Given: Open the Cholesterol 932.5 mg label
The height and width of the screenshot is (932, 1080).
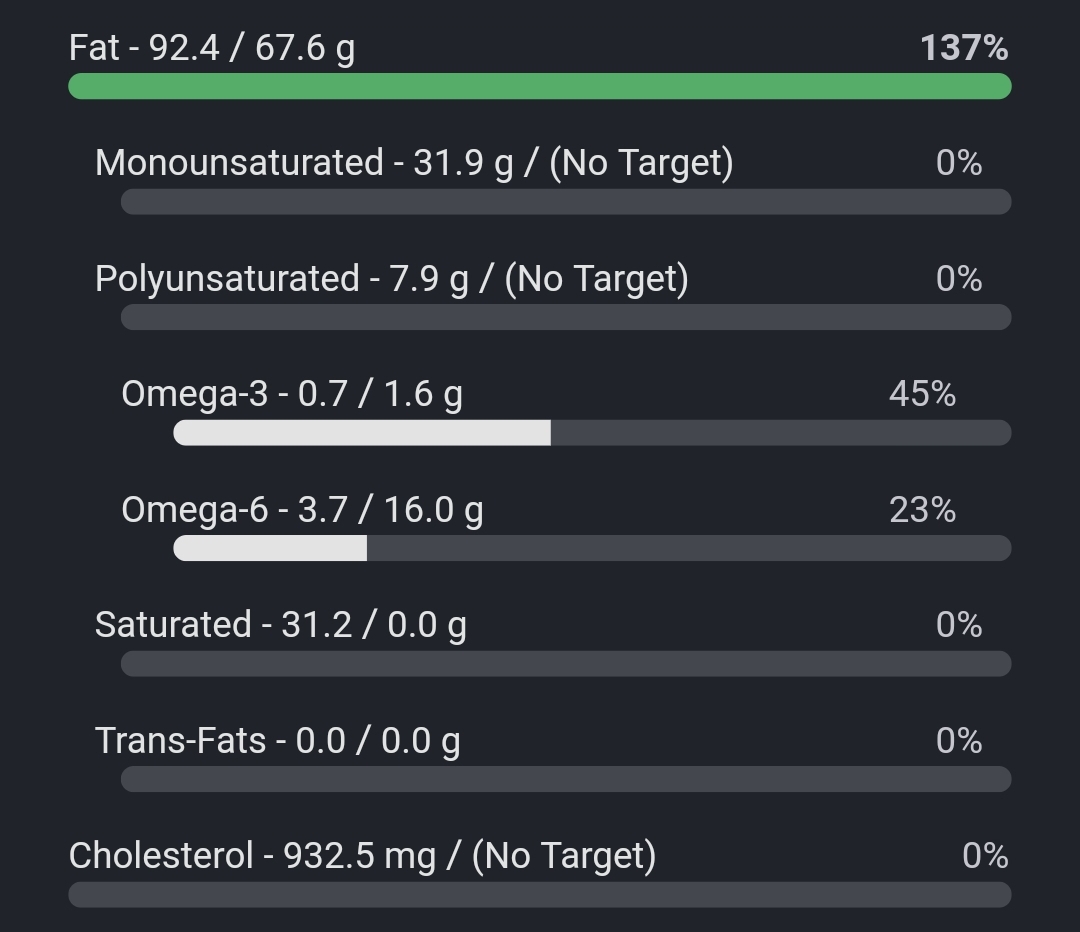Looking at the screenshot, I should point(362,856).
